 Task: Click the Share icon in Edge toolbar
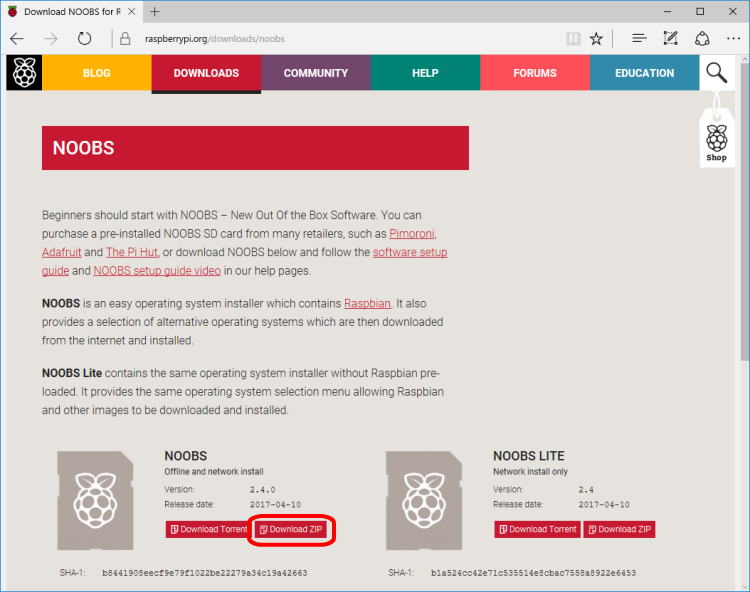pyautogui.click(x=702, y=39)
